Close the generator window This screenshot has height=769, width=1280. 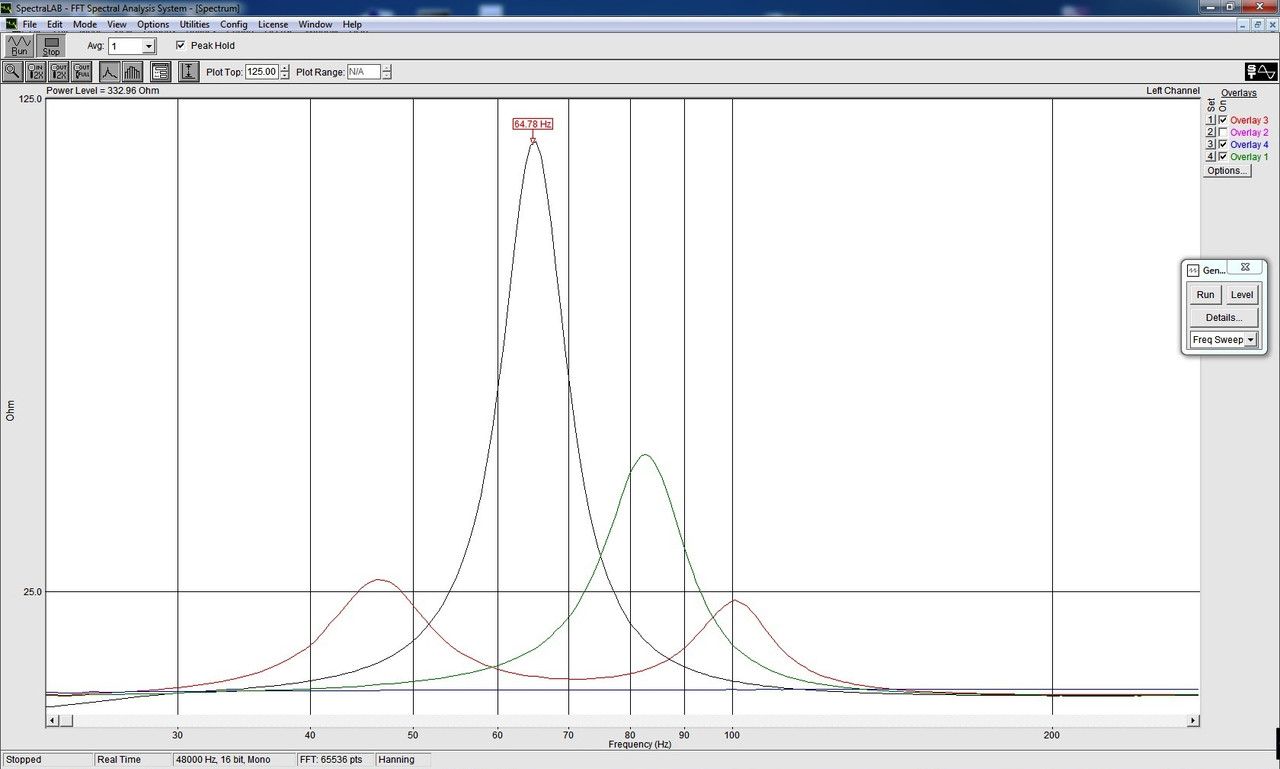pos(1245,268)
